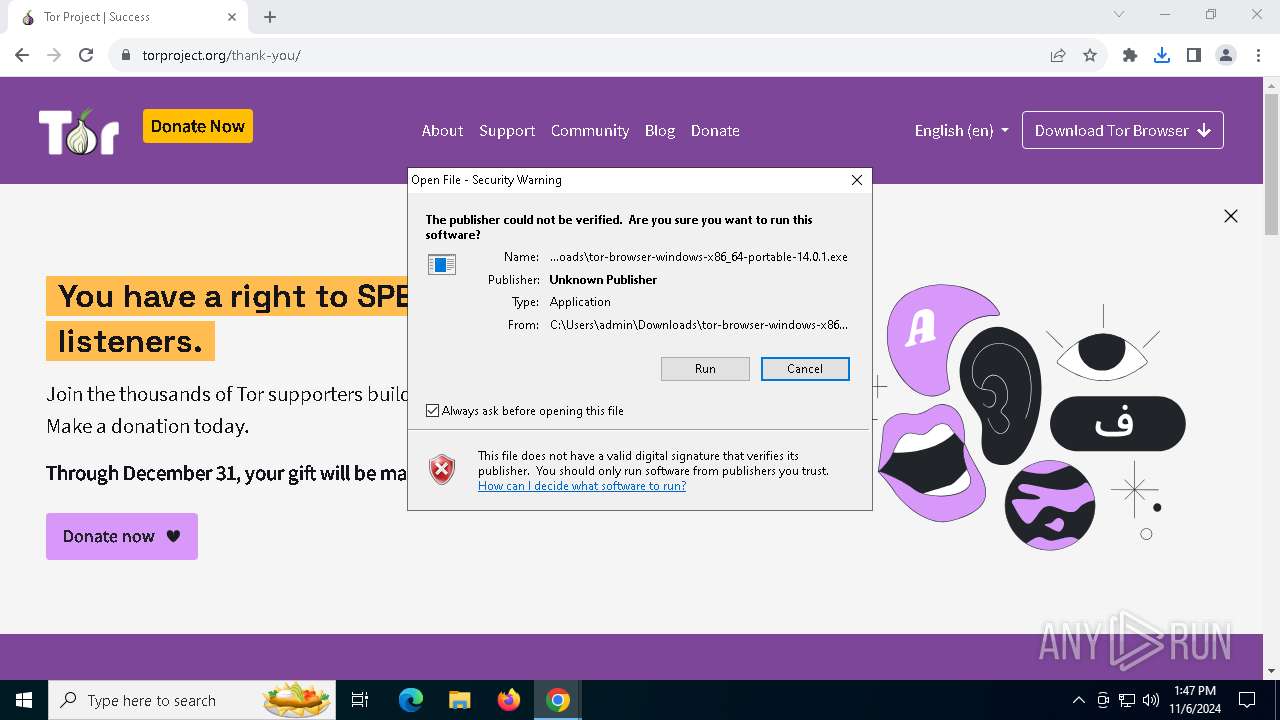Click the application file icon in dialog
The width and height of the screenshot is (1280, 720).
click(x=442, y=264)
